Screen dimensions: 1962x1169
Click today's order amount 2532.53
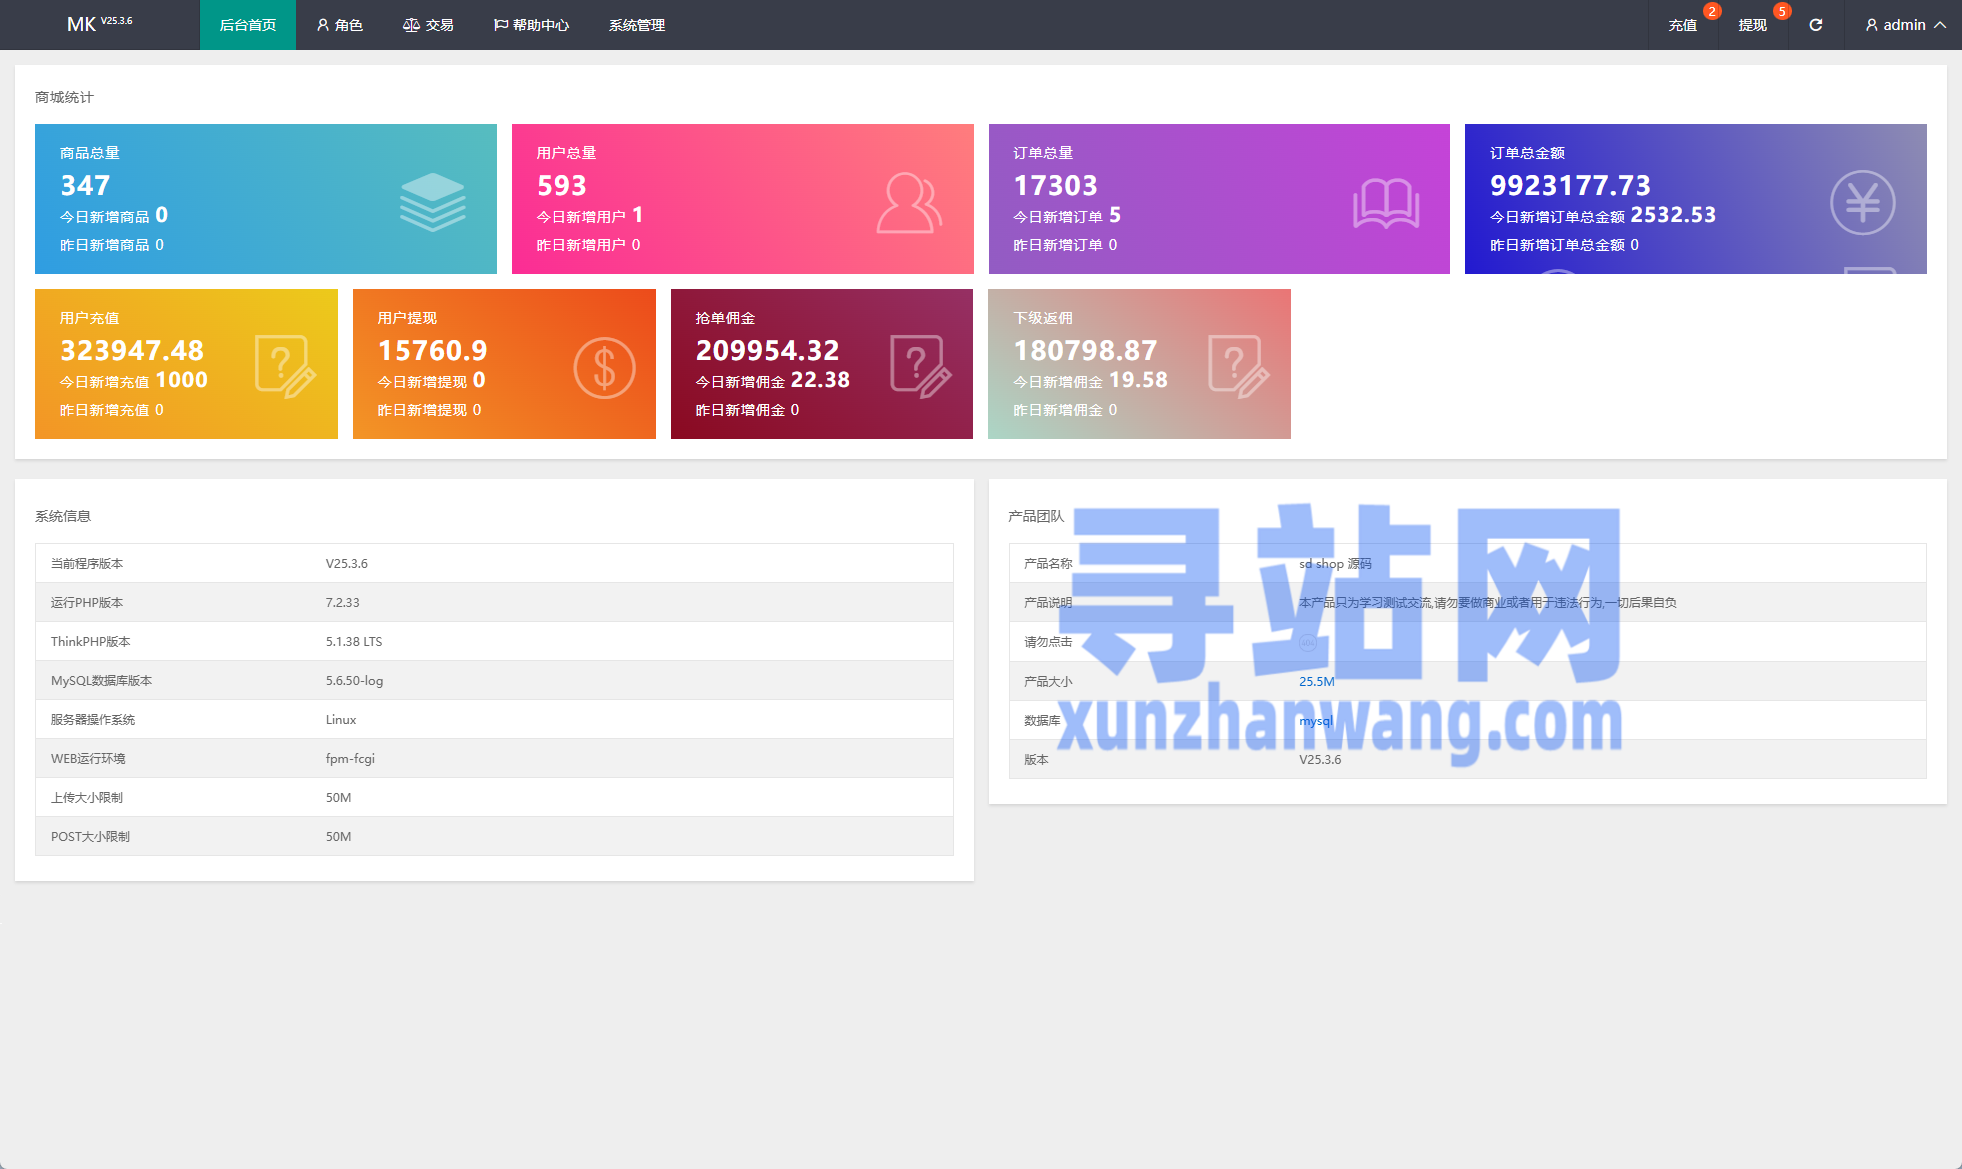pos(1674,215)
